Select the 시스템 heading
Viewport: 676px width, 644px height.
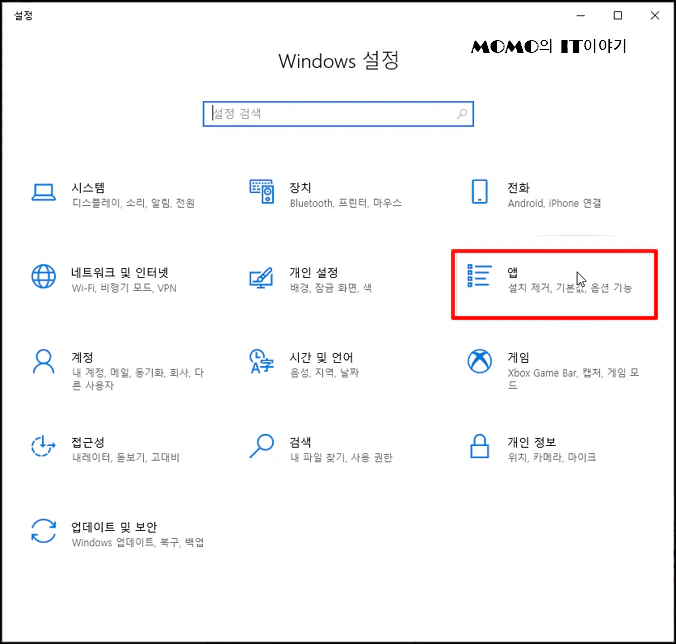88,188
